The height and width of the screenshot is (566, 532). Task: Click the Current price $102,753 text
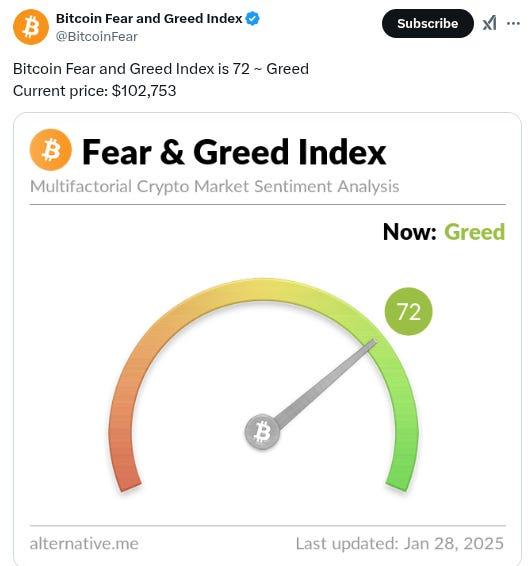click(x=95, y=91)
